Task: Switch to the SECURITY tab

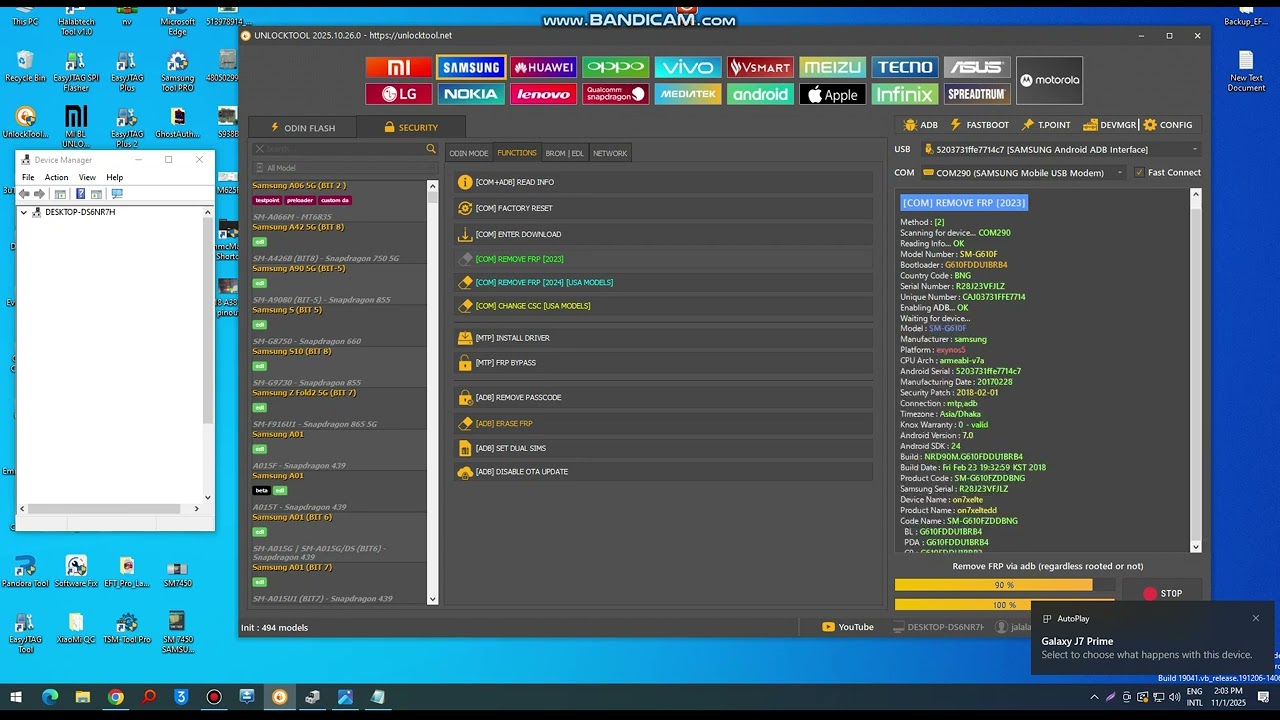Action: point(411,127)
